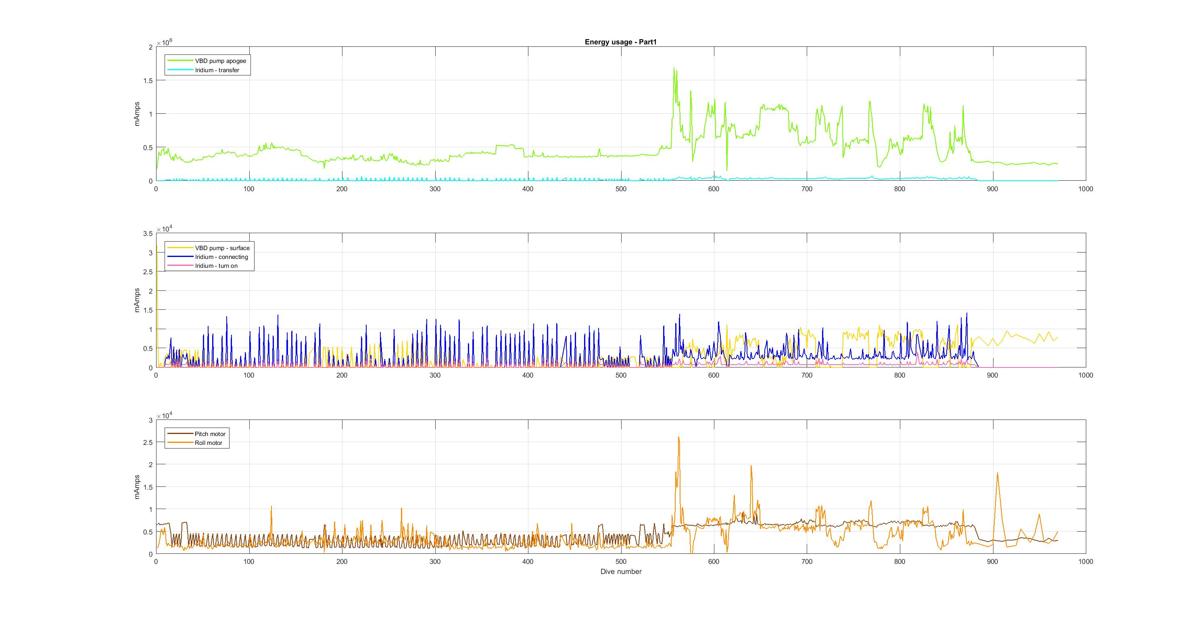This screenshot has width=1200, height=622.
Task: Click the 'mAmps' y-axis label of middle plot
Action: 137,300
